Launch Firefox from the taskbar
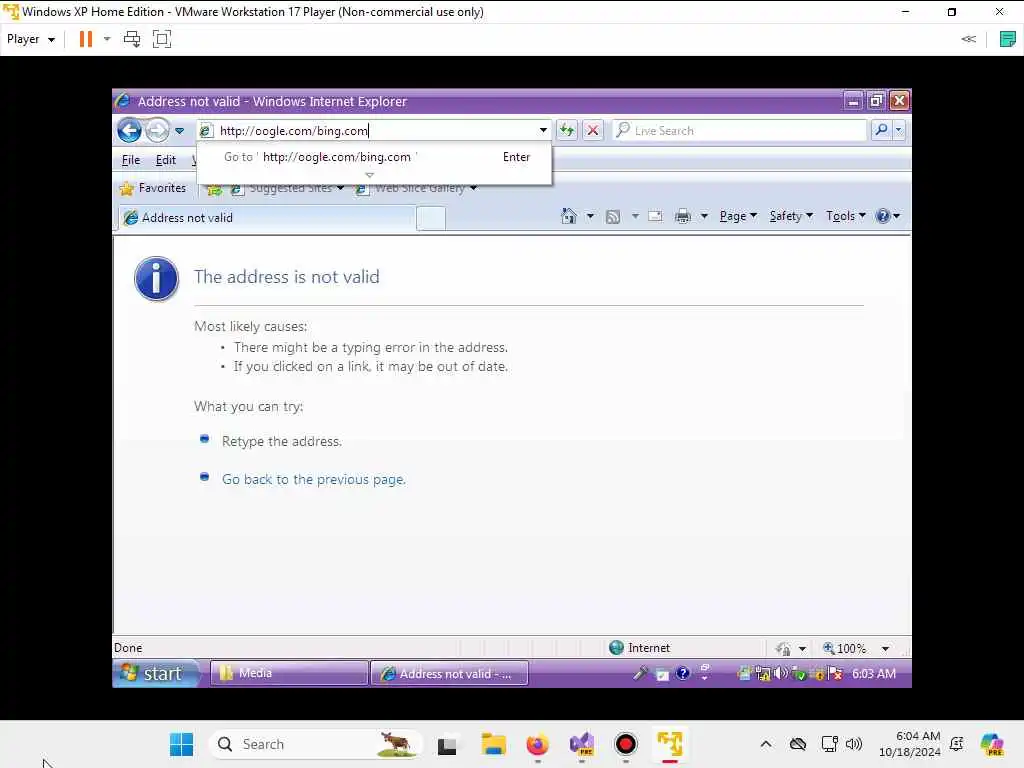 point(537,744)
